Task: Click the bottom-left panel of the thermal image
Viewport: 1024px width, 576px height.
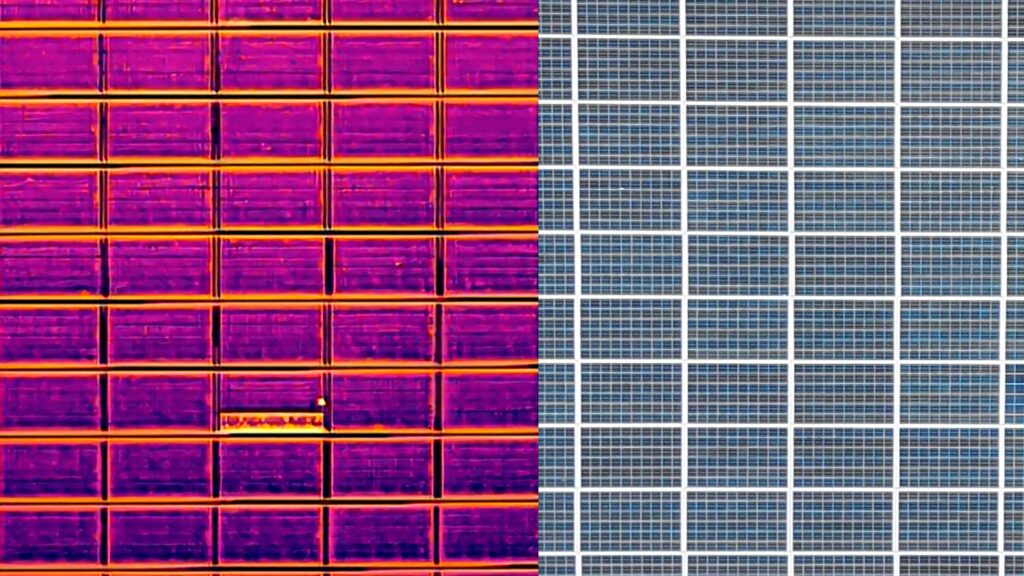Action: (50, 536)
